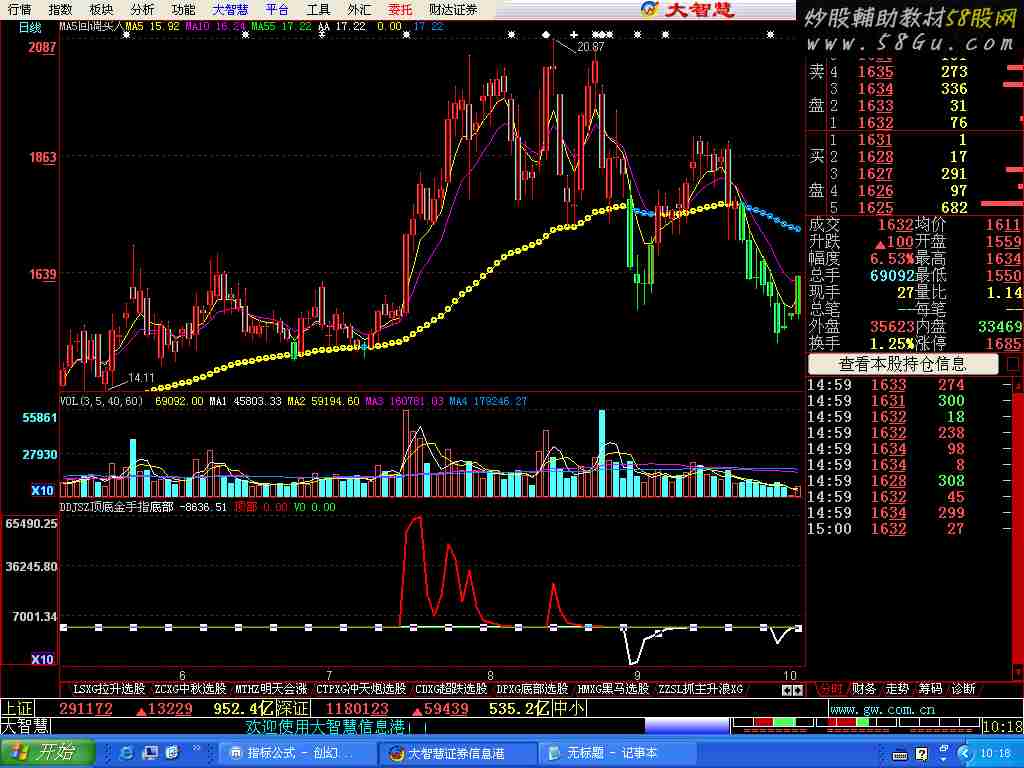Open the Windows 开始 start button
The image size is (1024, 768).
47,752
